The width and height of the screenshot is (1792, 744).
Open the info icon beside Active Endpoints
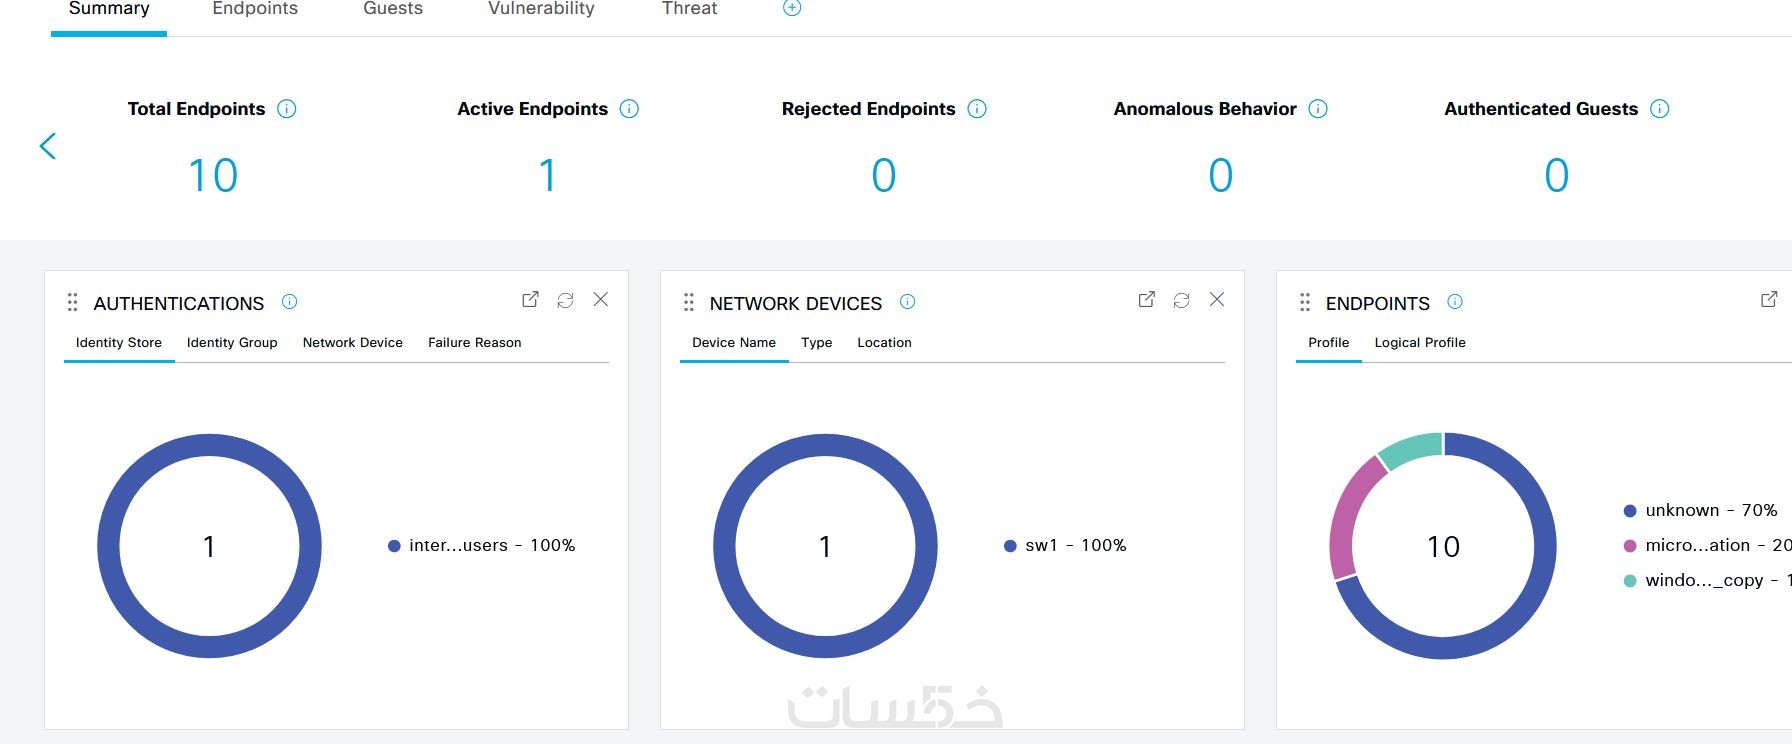(x=629, y=109)
